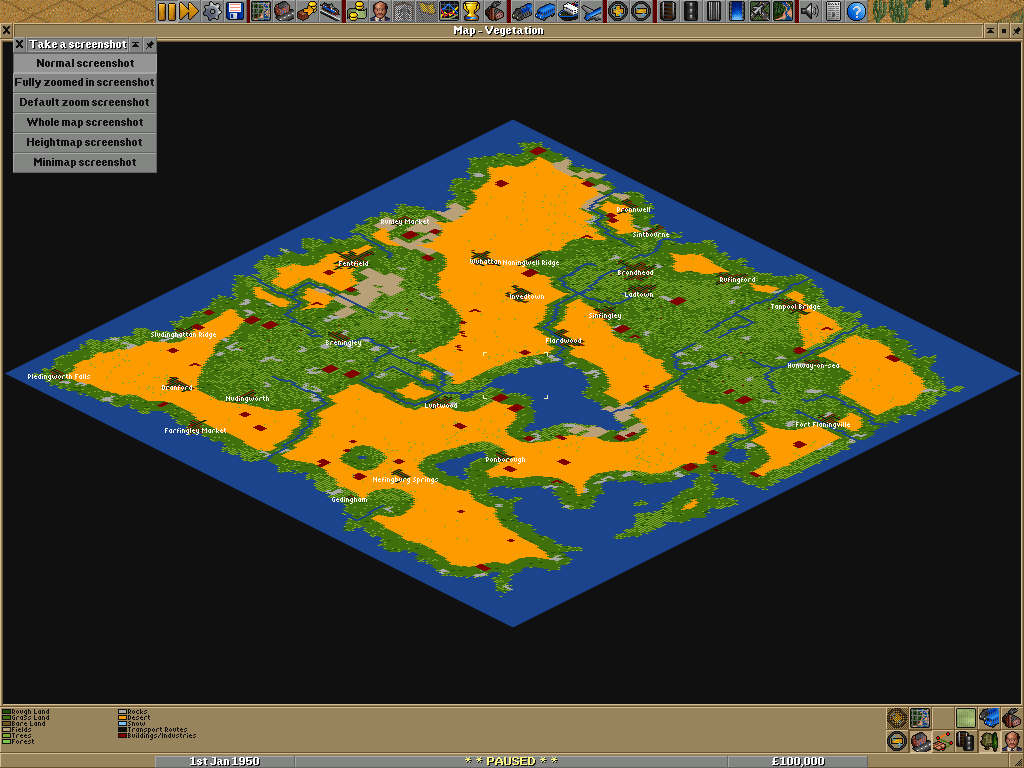The height and width of the screenshot is (768, 1024).
Task: Show vegetation trees view on minimap
Action: [x=989, y=742]
